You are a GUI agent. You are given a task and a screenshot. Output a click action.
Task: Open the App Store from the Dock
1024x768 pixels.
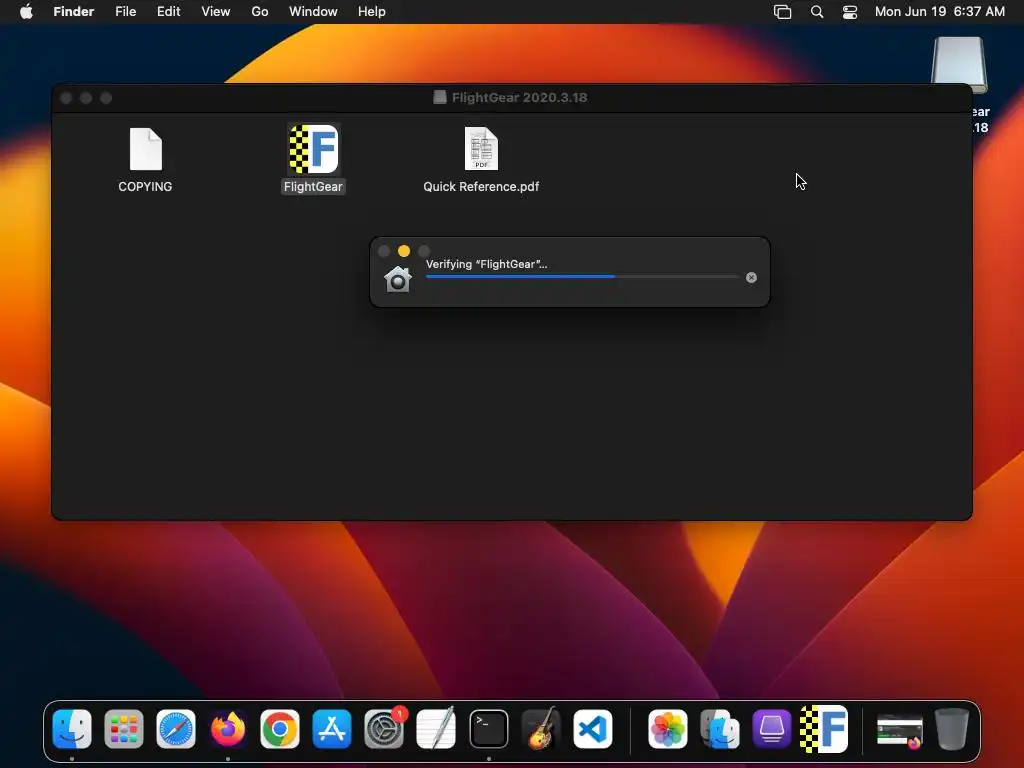pos(332,729)
